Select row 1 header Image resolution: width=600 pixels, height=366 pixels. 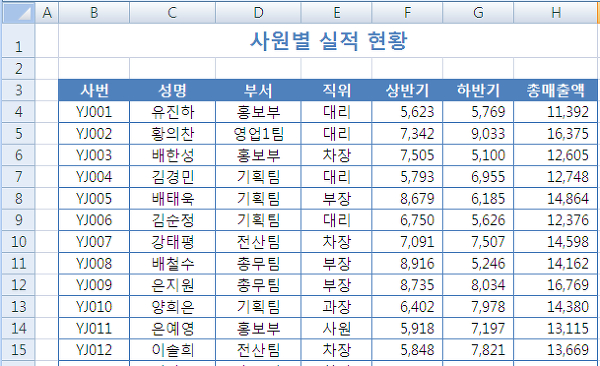coord(18,41)
